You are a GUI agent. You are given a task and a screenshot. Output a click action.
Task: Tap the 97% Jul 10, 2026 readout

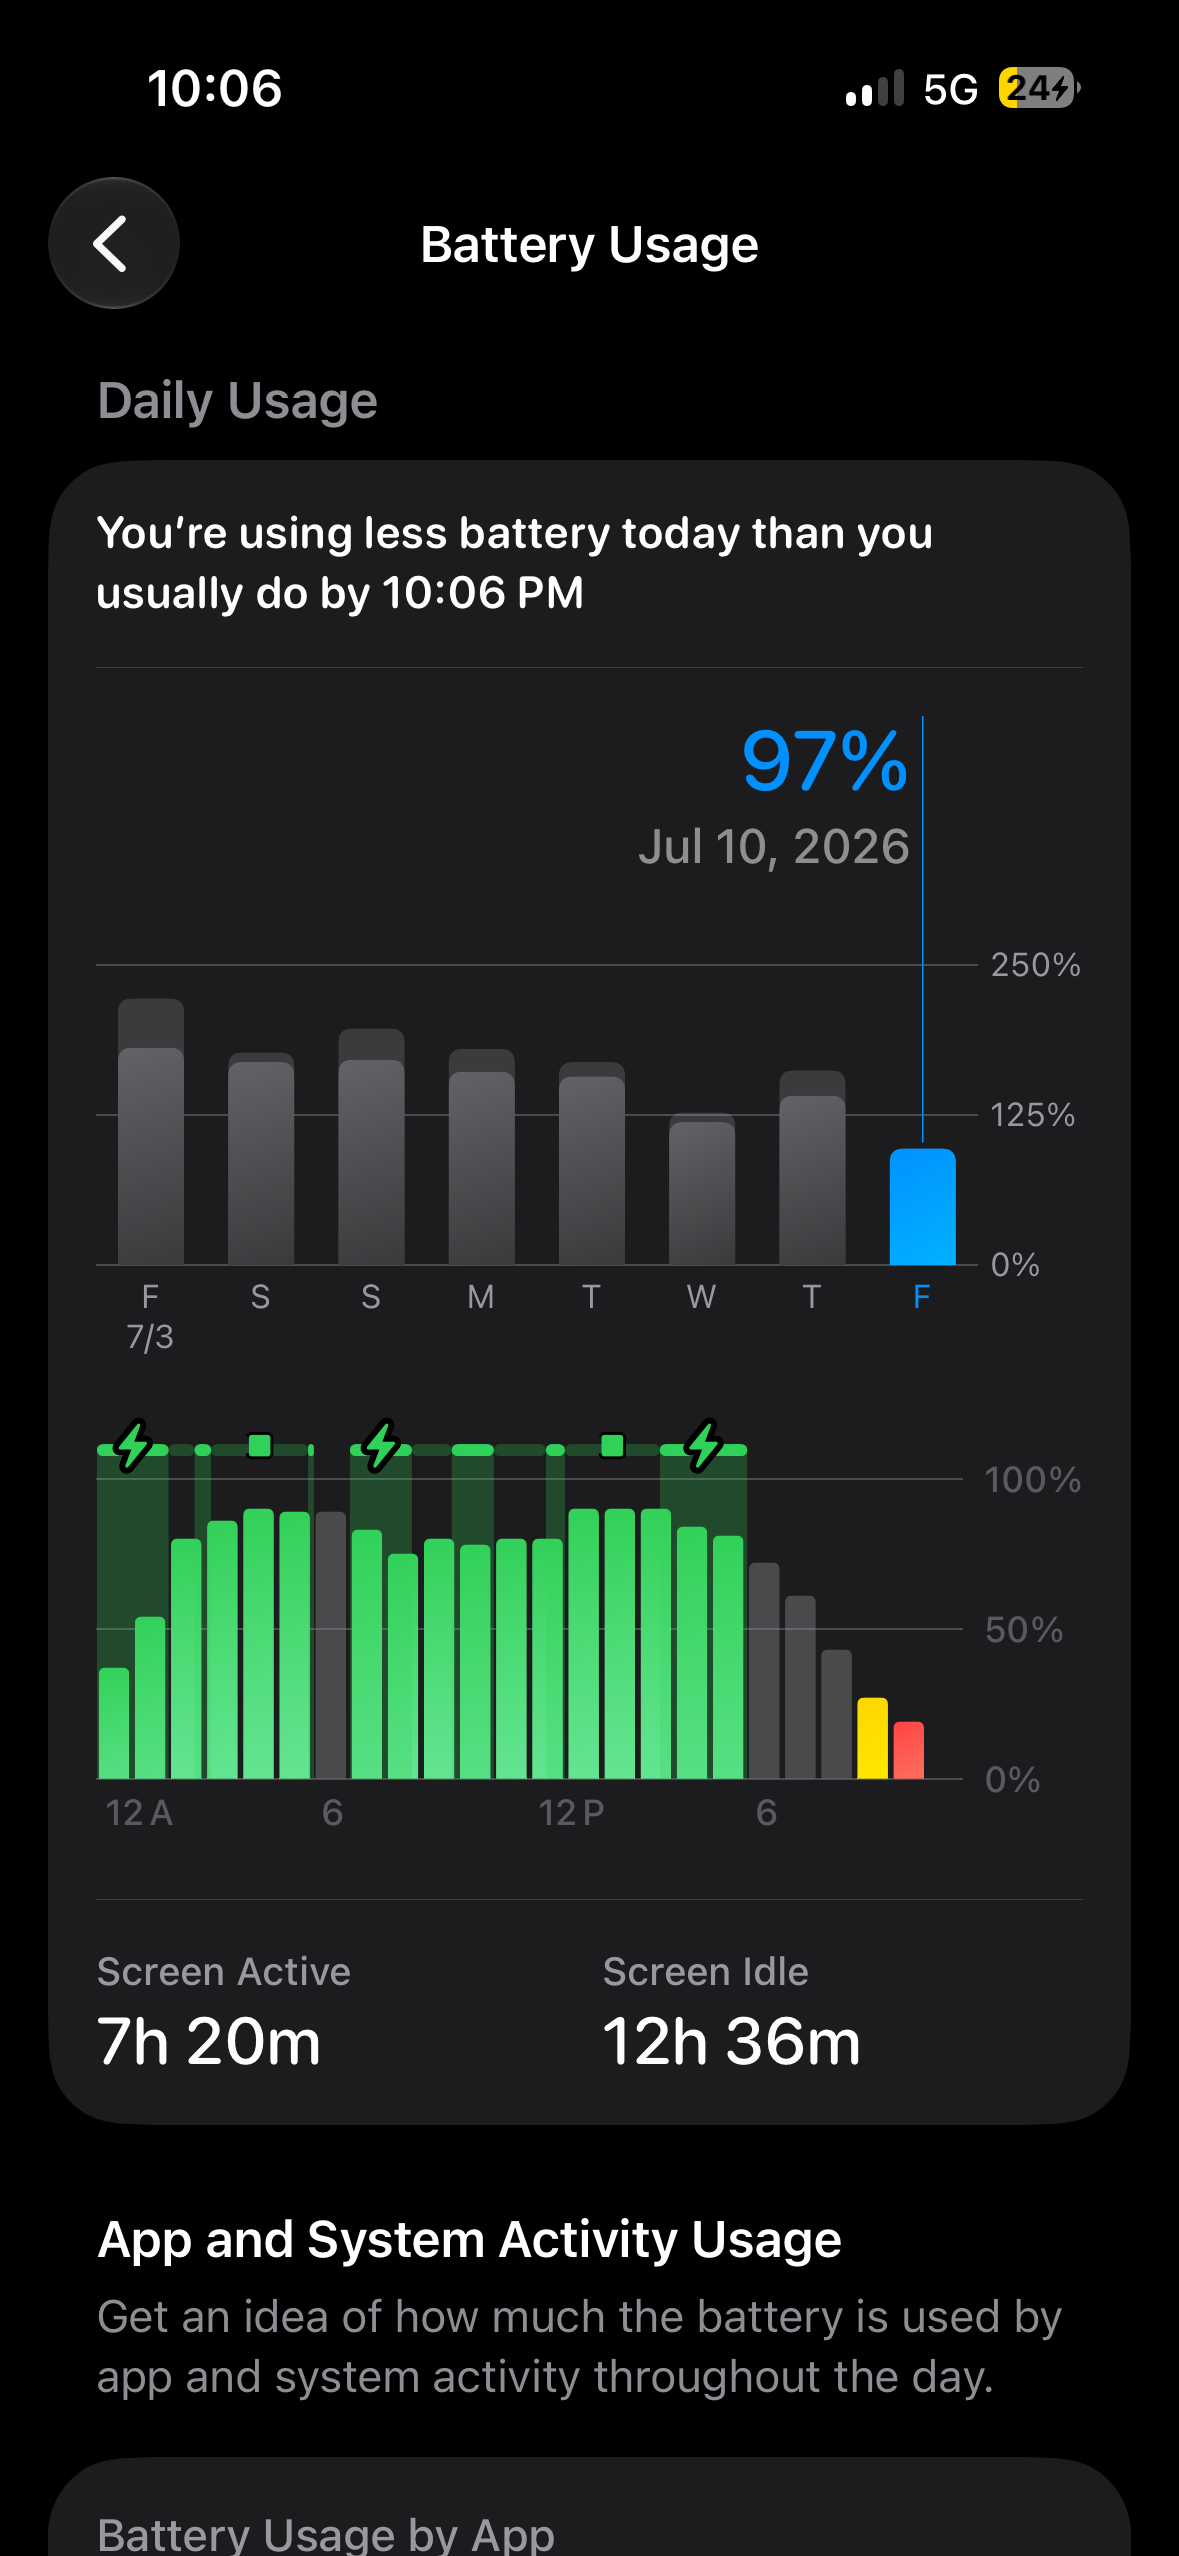tap(774, 796)
